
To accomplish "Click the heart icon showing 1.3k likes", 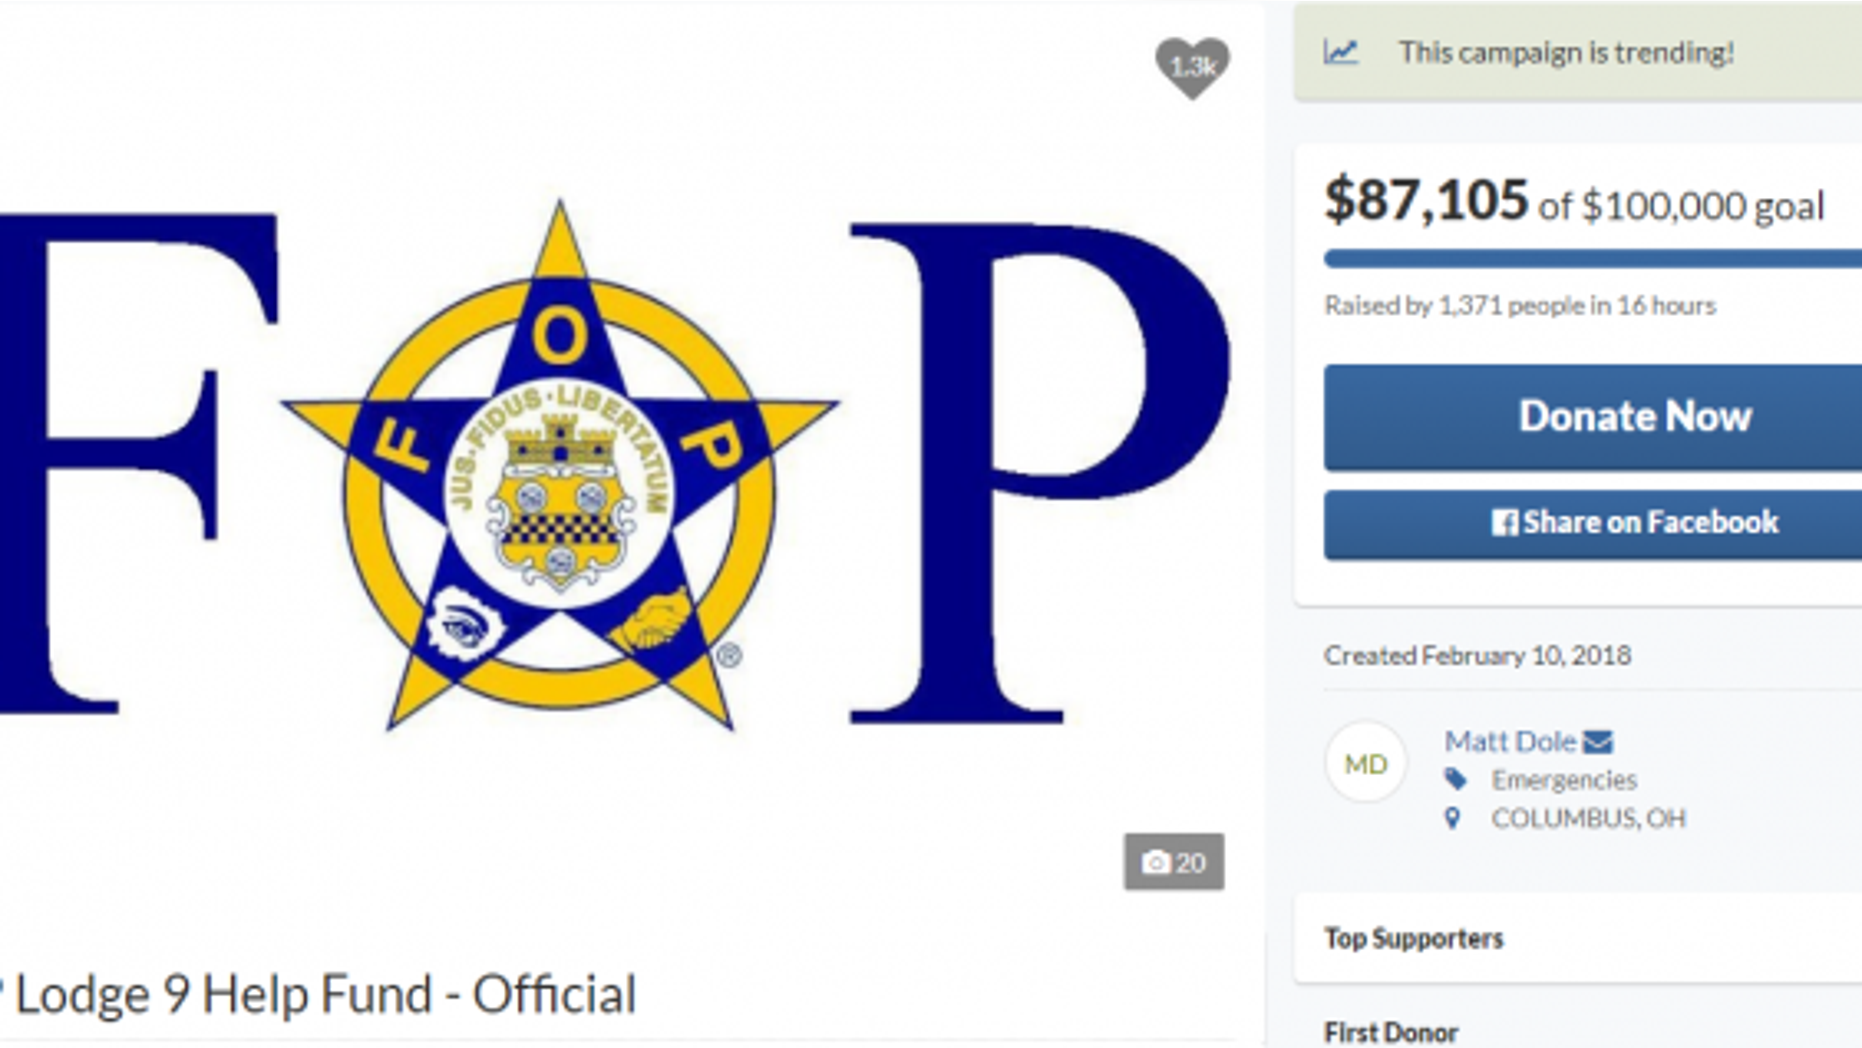I will 1192,67.
